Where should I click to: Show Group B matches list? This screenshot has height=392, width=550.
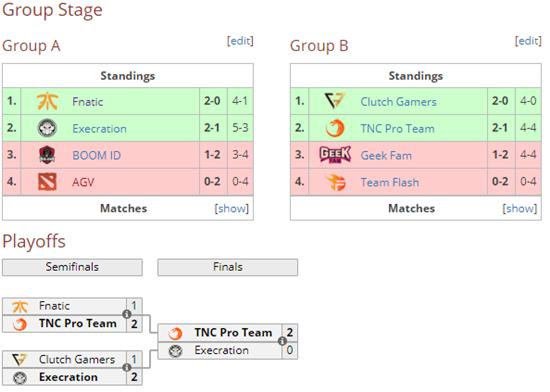click(x=519, y=208)
